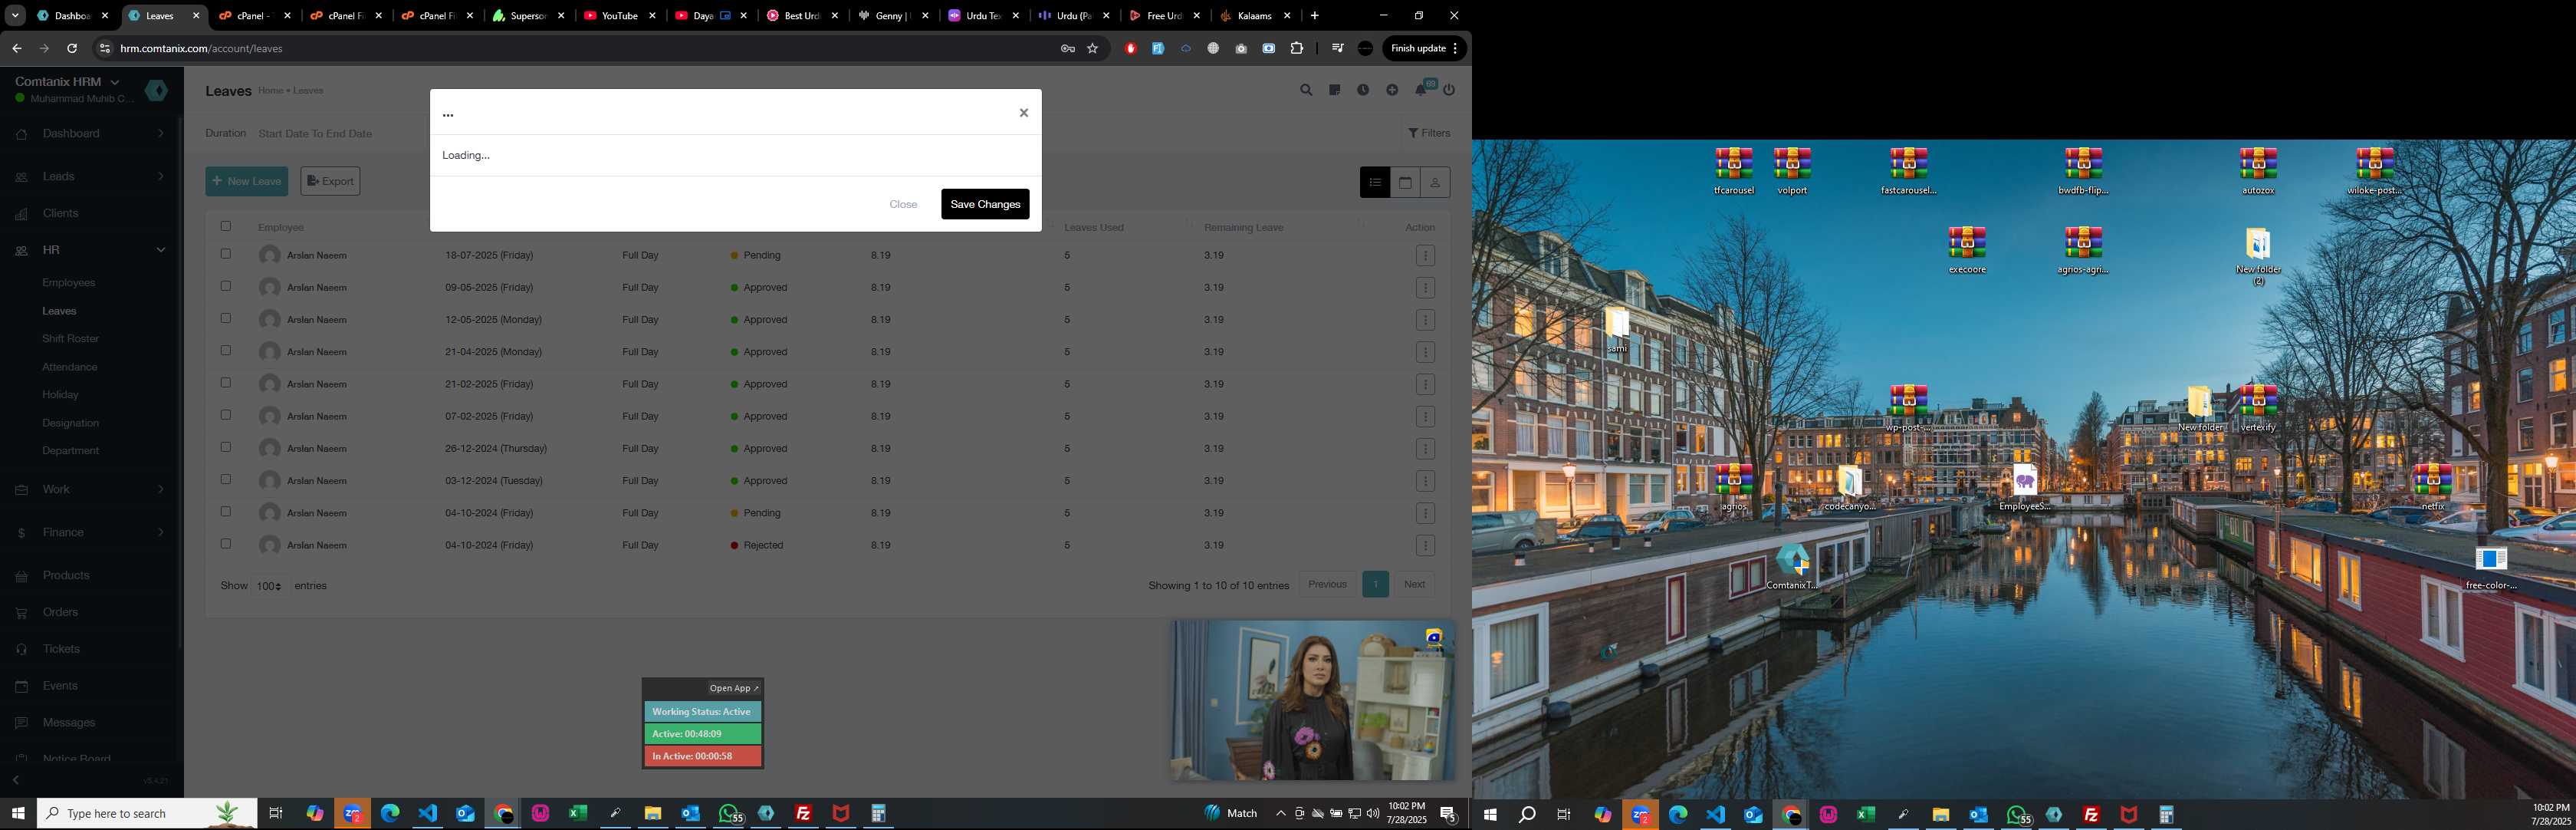Screen dimensions: 2576x830
Task: Click Open App on the working status widget
Action: coord(734,688)
